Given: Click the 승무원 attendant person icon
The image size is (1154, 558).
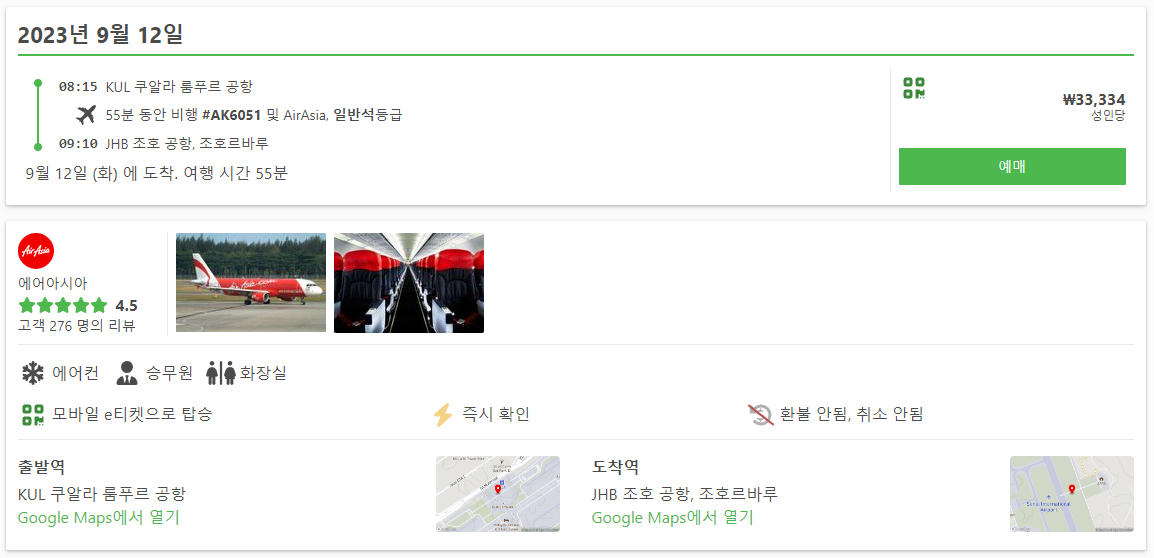Looking at the screenshot, I should click(127, 373).
